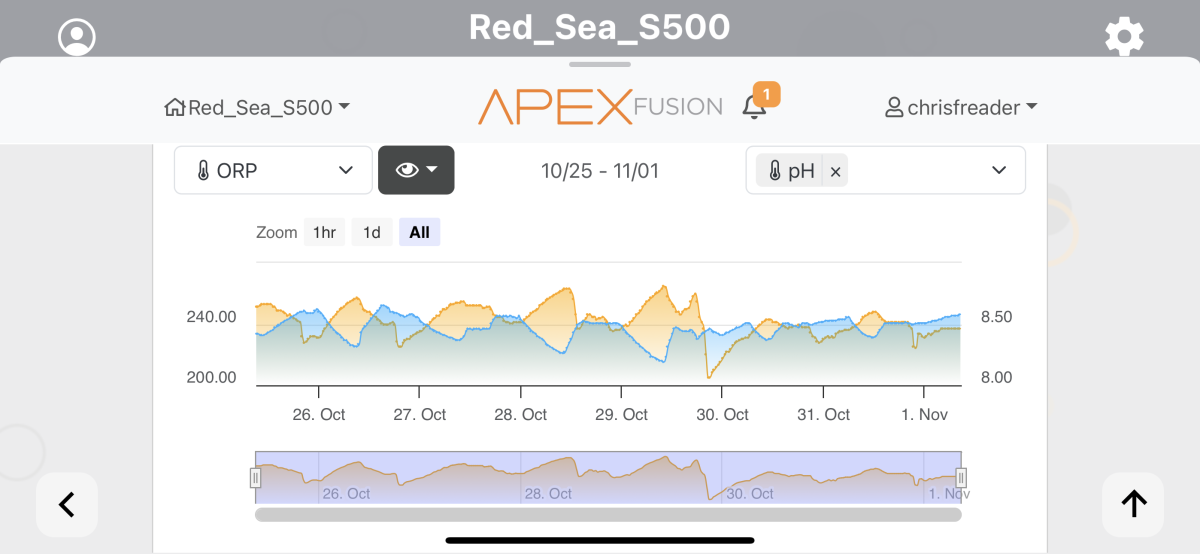Click the left navigator range handle
This screenshot has height=554, width=1200.
[x=255, y=478]
